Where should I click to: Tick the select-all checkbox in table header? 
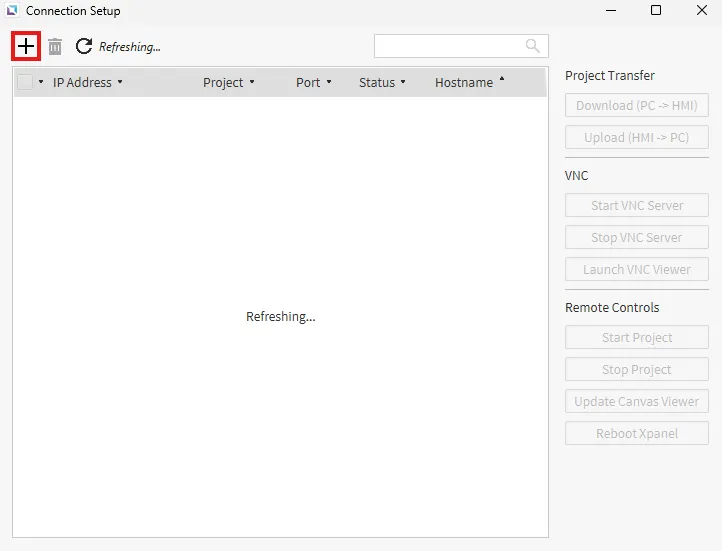point(25,82)
